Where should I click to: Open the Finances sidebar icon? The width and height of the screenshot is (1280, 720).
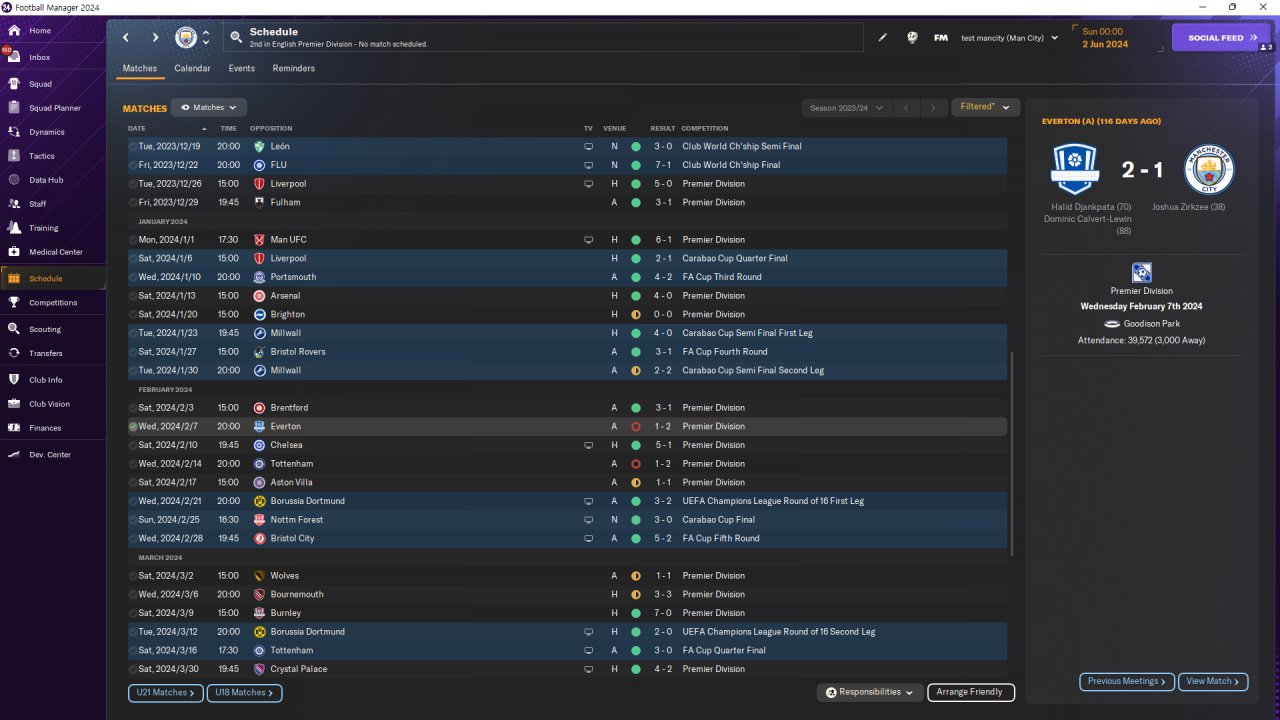click(x=14, y=427)
